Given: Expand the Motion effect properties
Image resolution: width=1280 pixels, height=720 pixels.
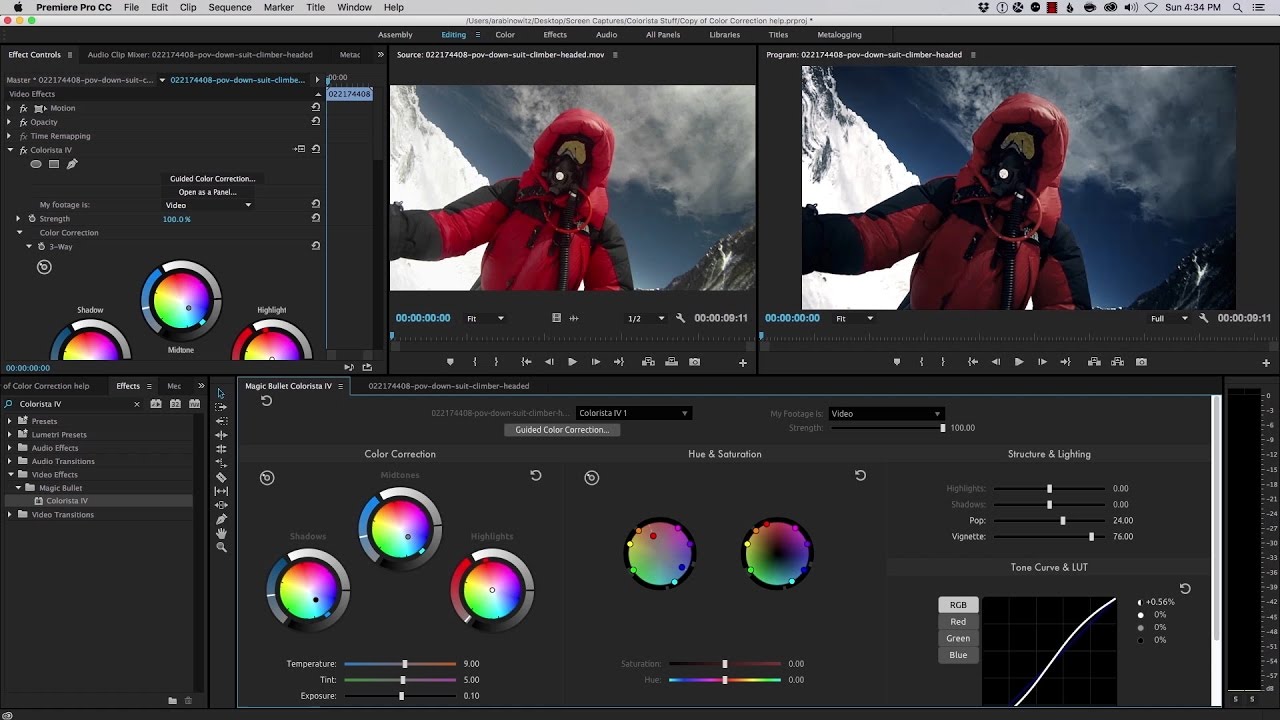Looking at the screenshot, I should 10,108.
